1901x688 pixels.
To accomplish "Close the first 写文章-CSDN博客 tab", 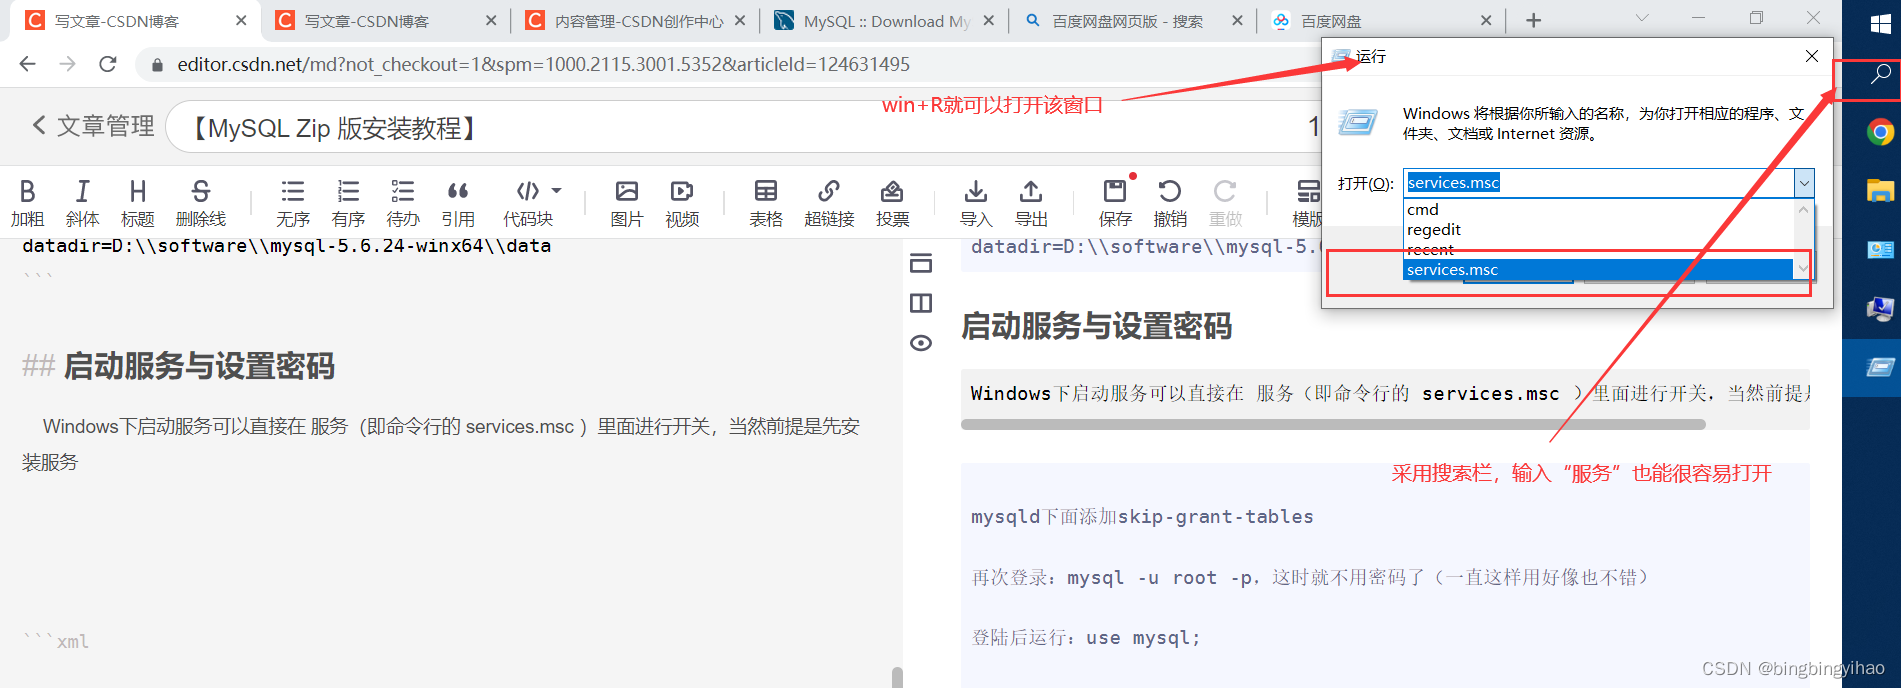I will pyautogui.click(x=241, y=20).
